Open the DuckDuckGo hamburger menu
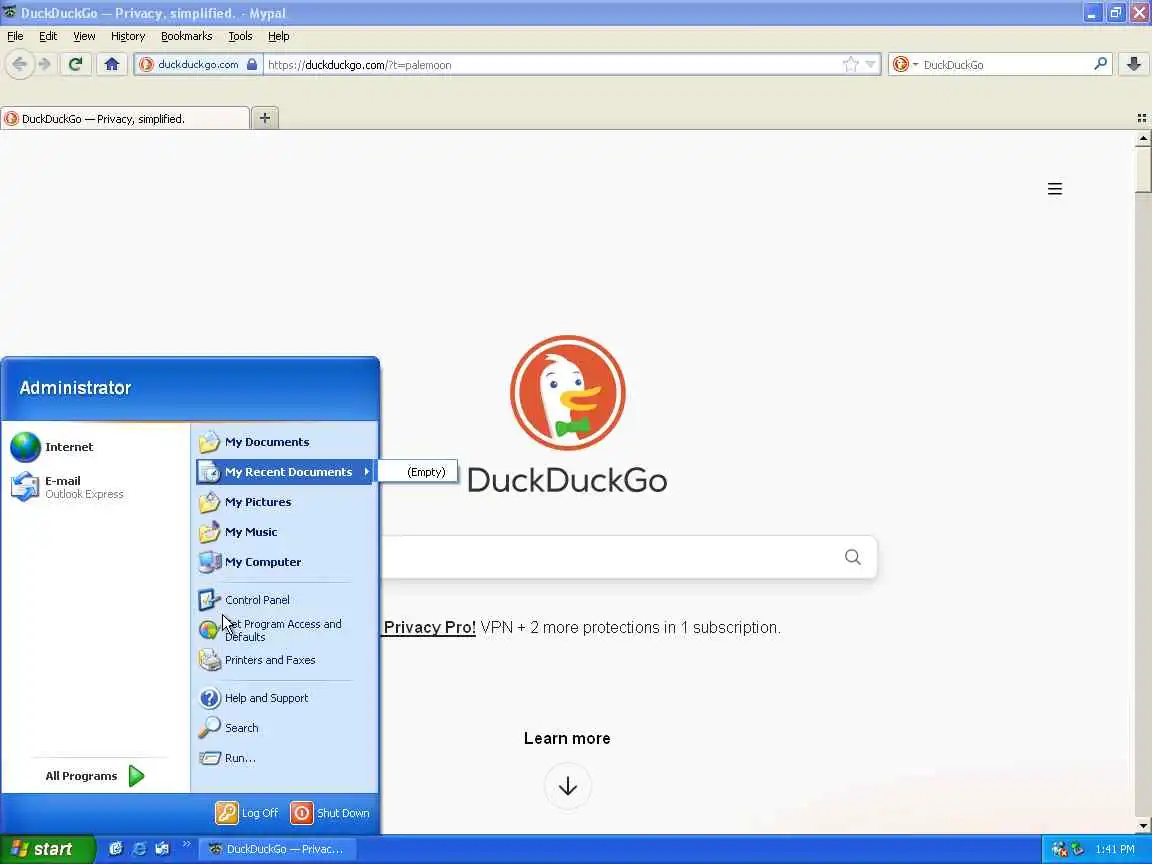The width and height of the screenshot is (1152, 864). 1054,189
